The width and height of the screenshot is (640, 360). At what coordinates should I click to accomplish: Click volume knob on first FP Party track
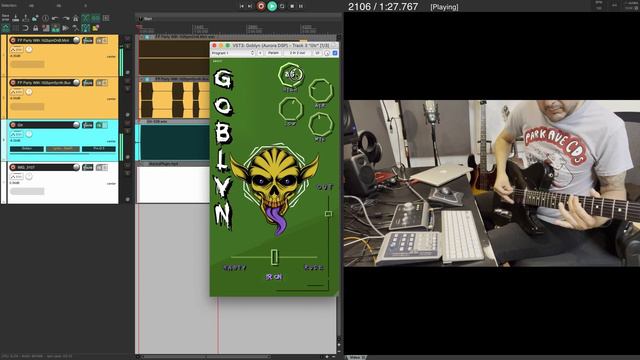[x=76, y=40]
